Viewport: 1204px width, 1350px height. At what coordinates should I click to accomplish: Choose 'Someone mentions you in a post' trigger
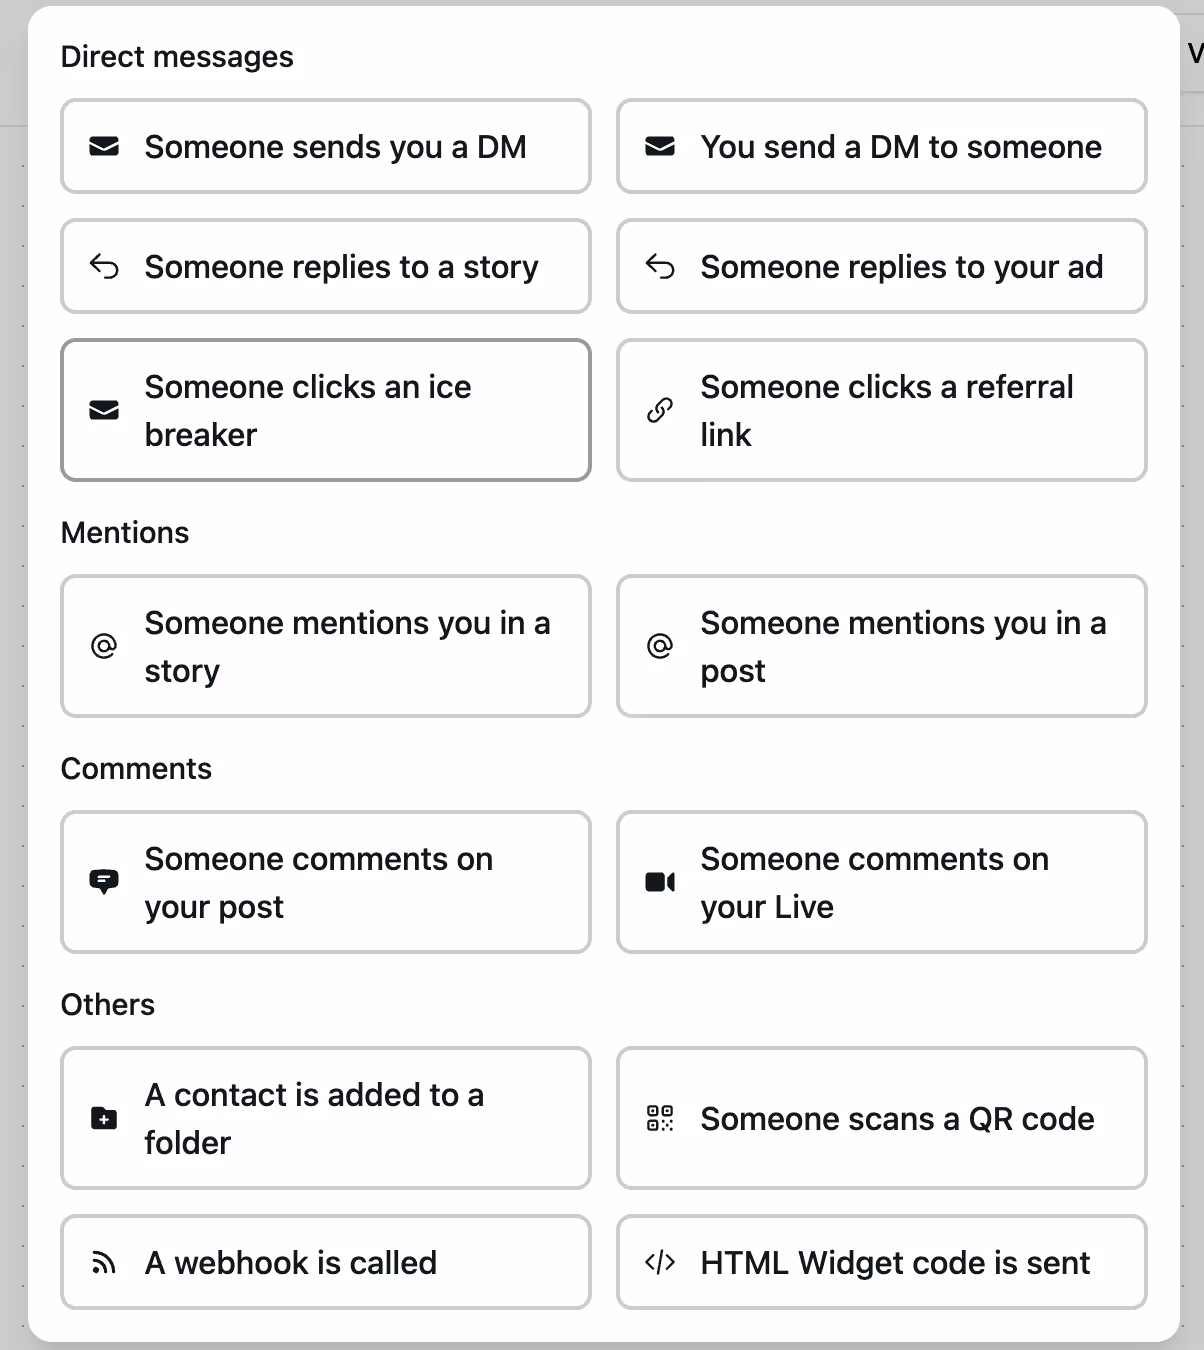pyautogui.click(x=882, y=646)
